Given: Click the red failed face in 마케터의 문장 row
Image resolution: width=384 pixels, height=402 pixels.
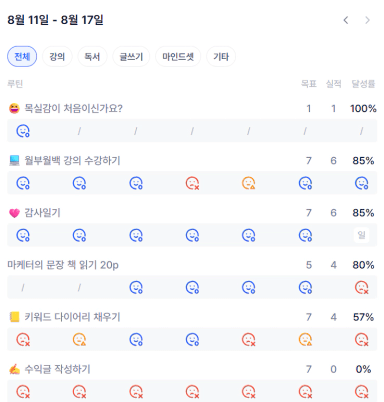Looking at the screenshot, I should (x=362, y=287).
